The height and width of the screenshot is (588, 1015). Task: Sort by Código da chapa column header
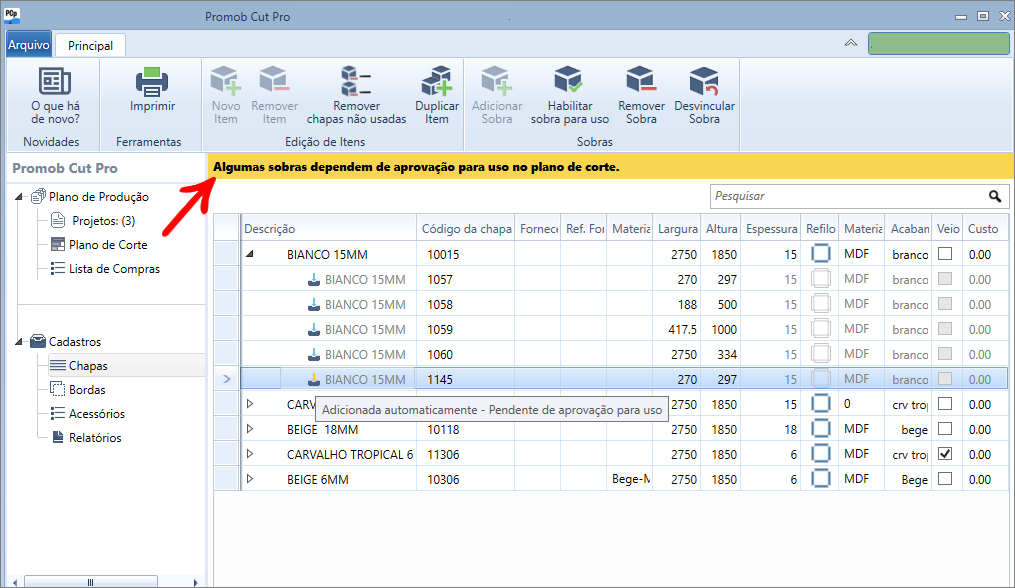click(466, 229)
